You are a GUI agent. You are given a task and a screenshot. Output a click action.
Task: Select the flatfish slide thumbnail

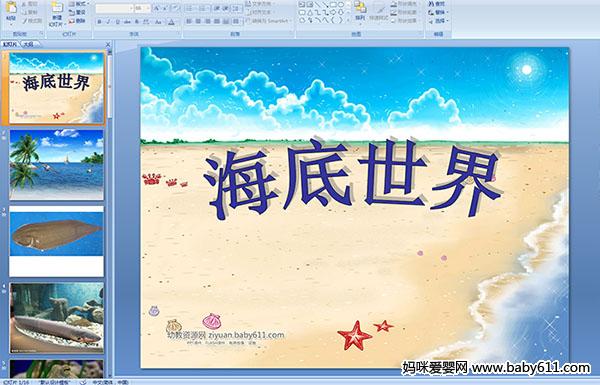57,241
